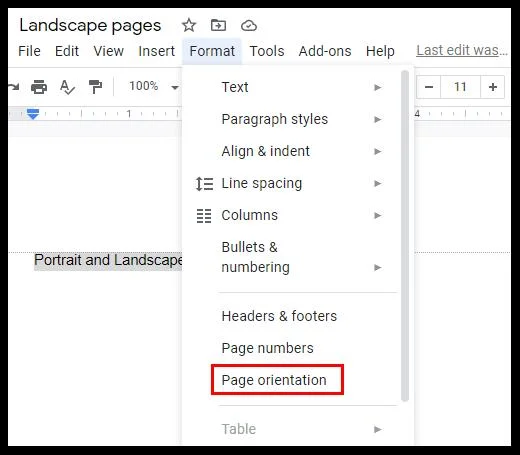Click the print icon in toolbar
Image resolution: width=520 pixels, height=455 pixels.
39,87
